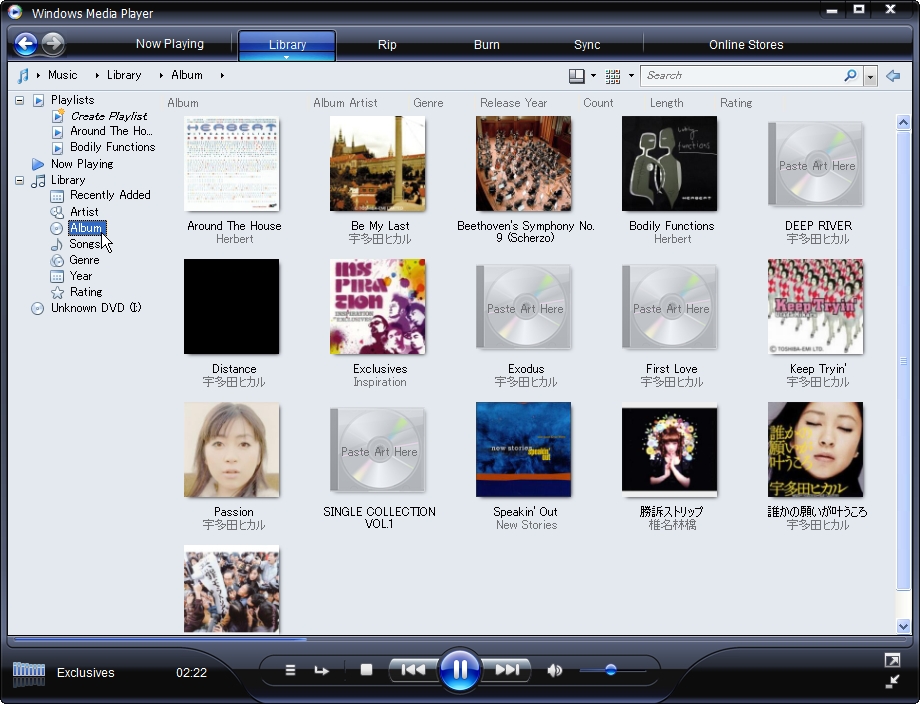Open the Library tab
The height and width of the screenshot is (704, 920).
(x=287, y=45)
